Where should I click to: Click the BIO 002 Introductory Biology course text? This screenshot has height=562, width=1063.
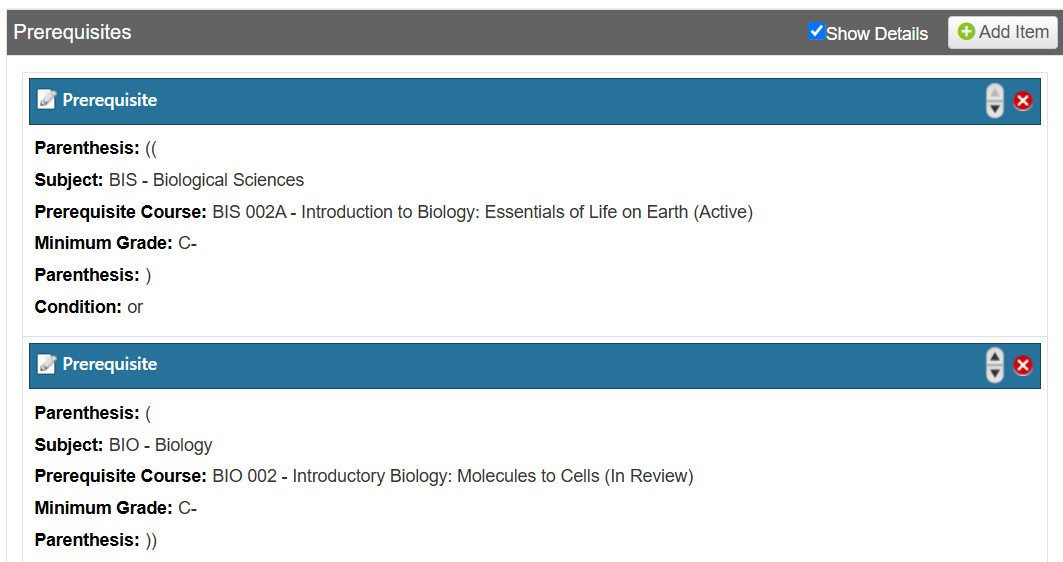[x=452, y=476]
